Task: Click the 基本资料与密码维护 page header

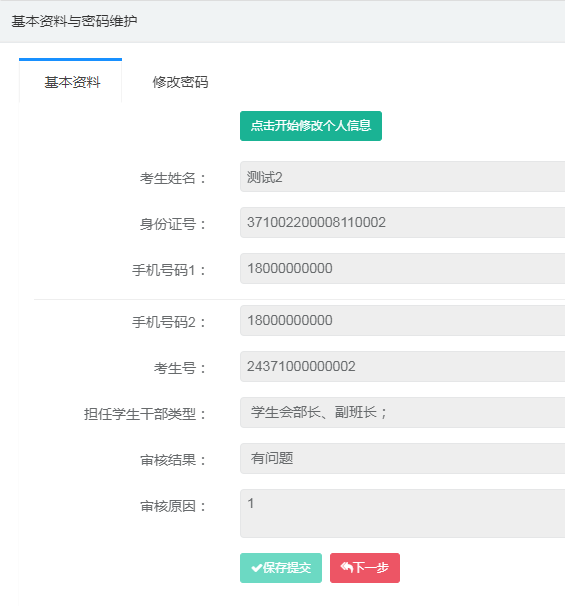Action: point(74,21)
